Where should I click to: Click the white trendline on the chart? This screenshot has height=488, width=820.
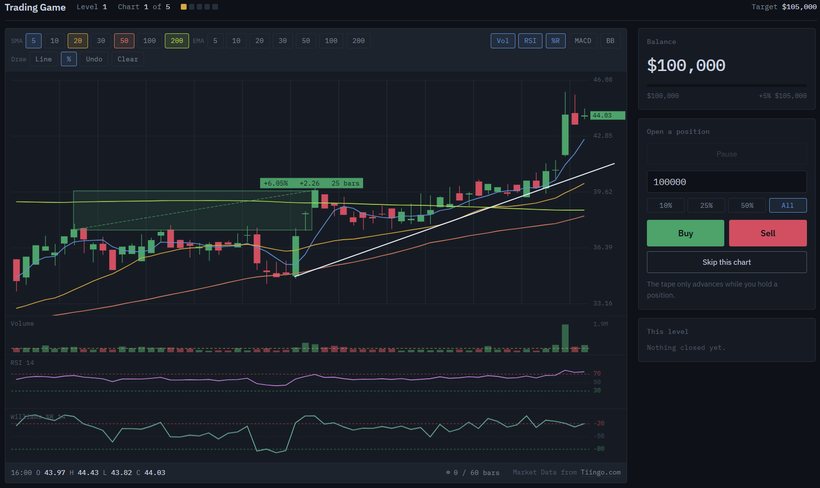click(x=455, y=220)
